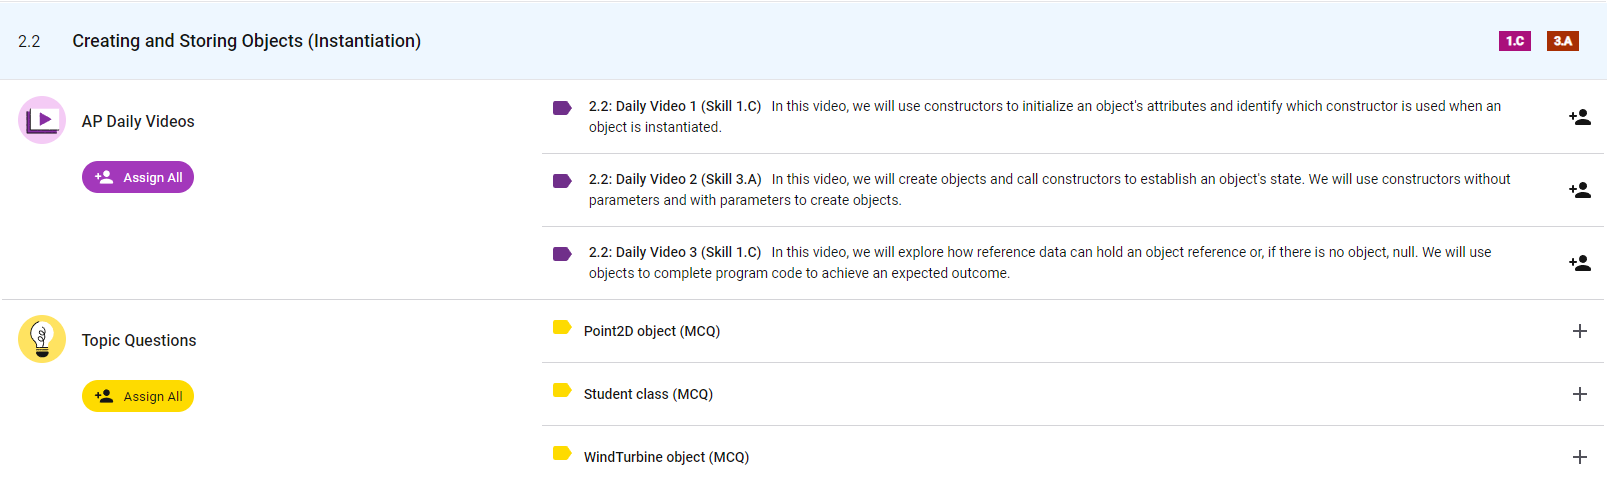
Task: Assign all Topic Questions
Action: pyautogui.click(x=138, y=396)
